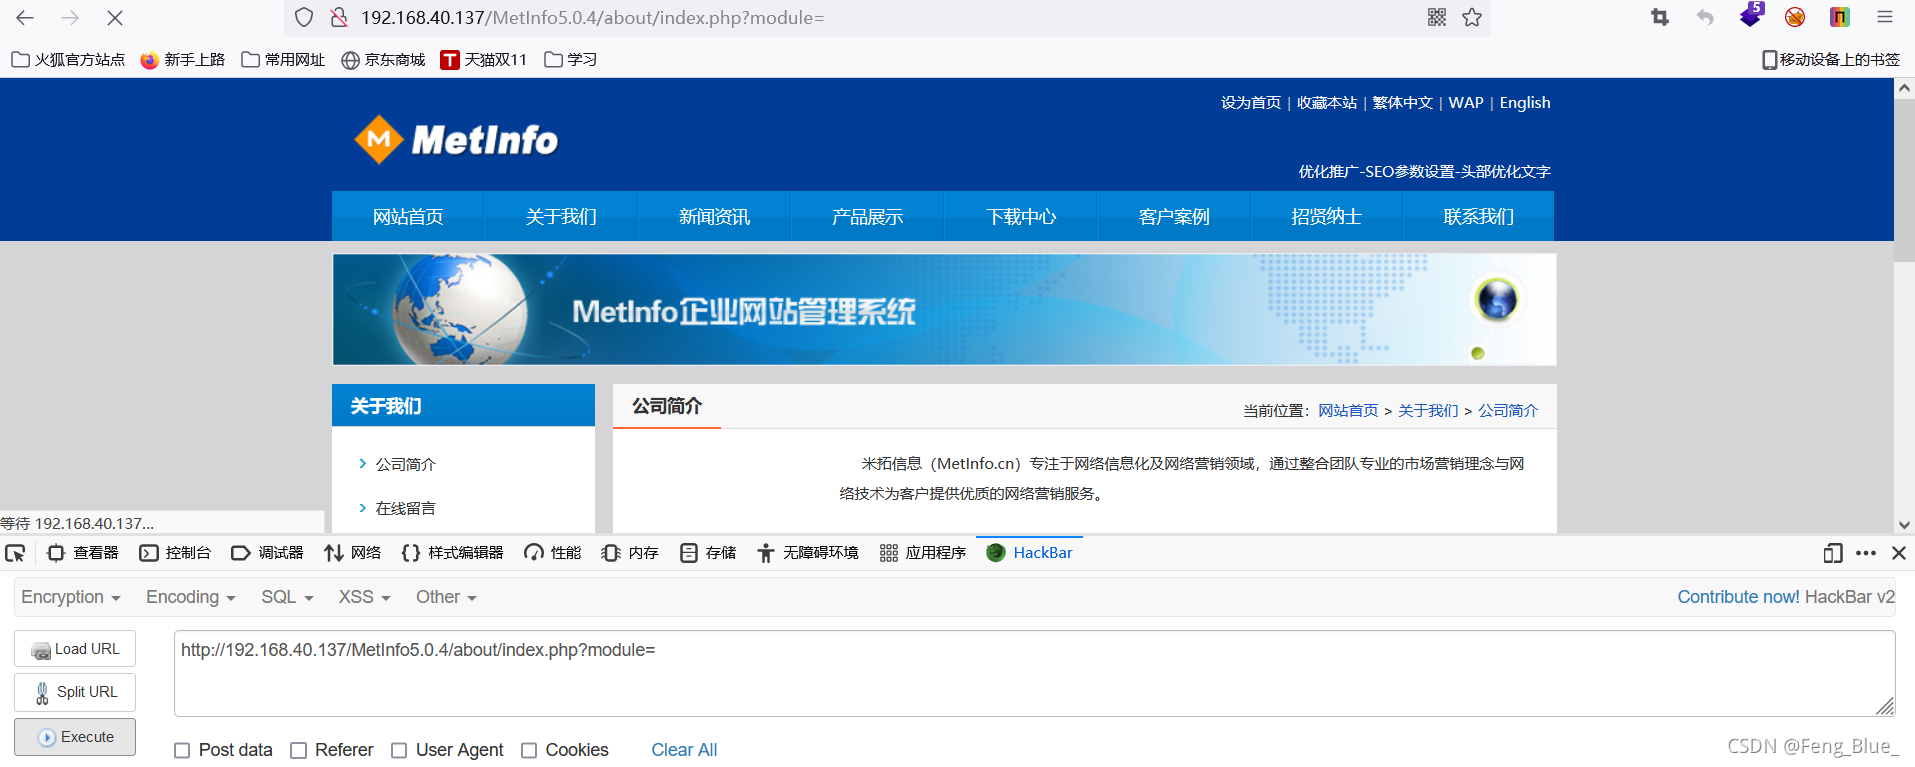The image size is (1915, 767).
Task: Close the developer tools panel
Action: 1899,553
